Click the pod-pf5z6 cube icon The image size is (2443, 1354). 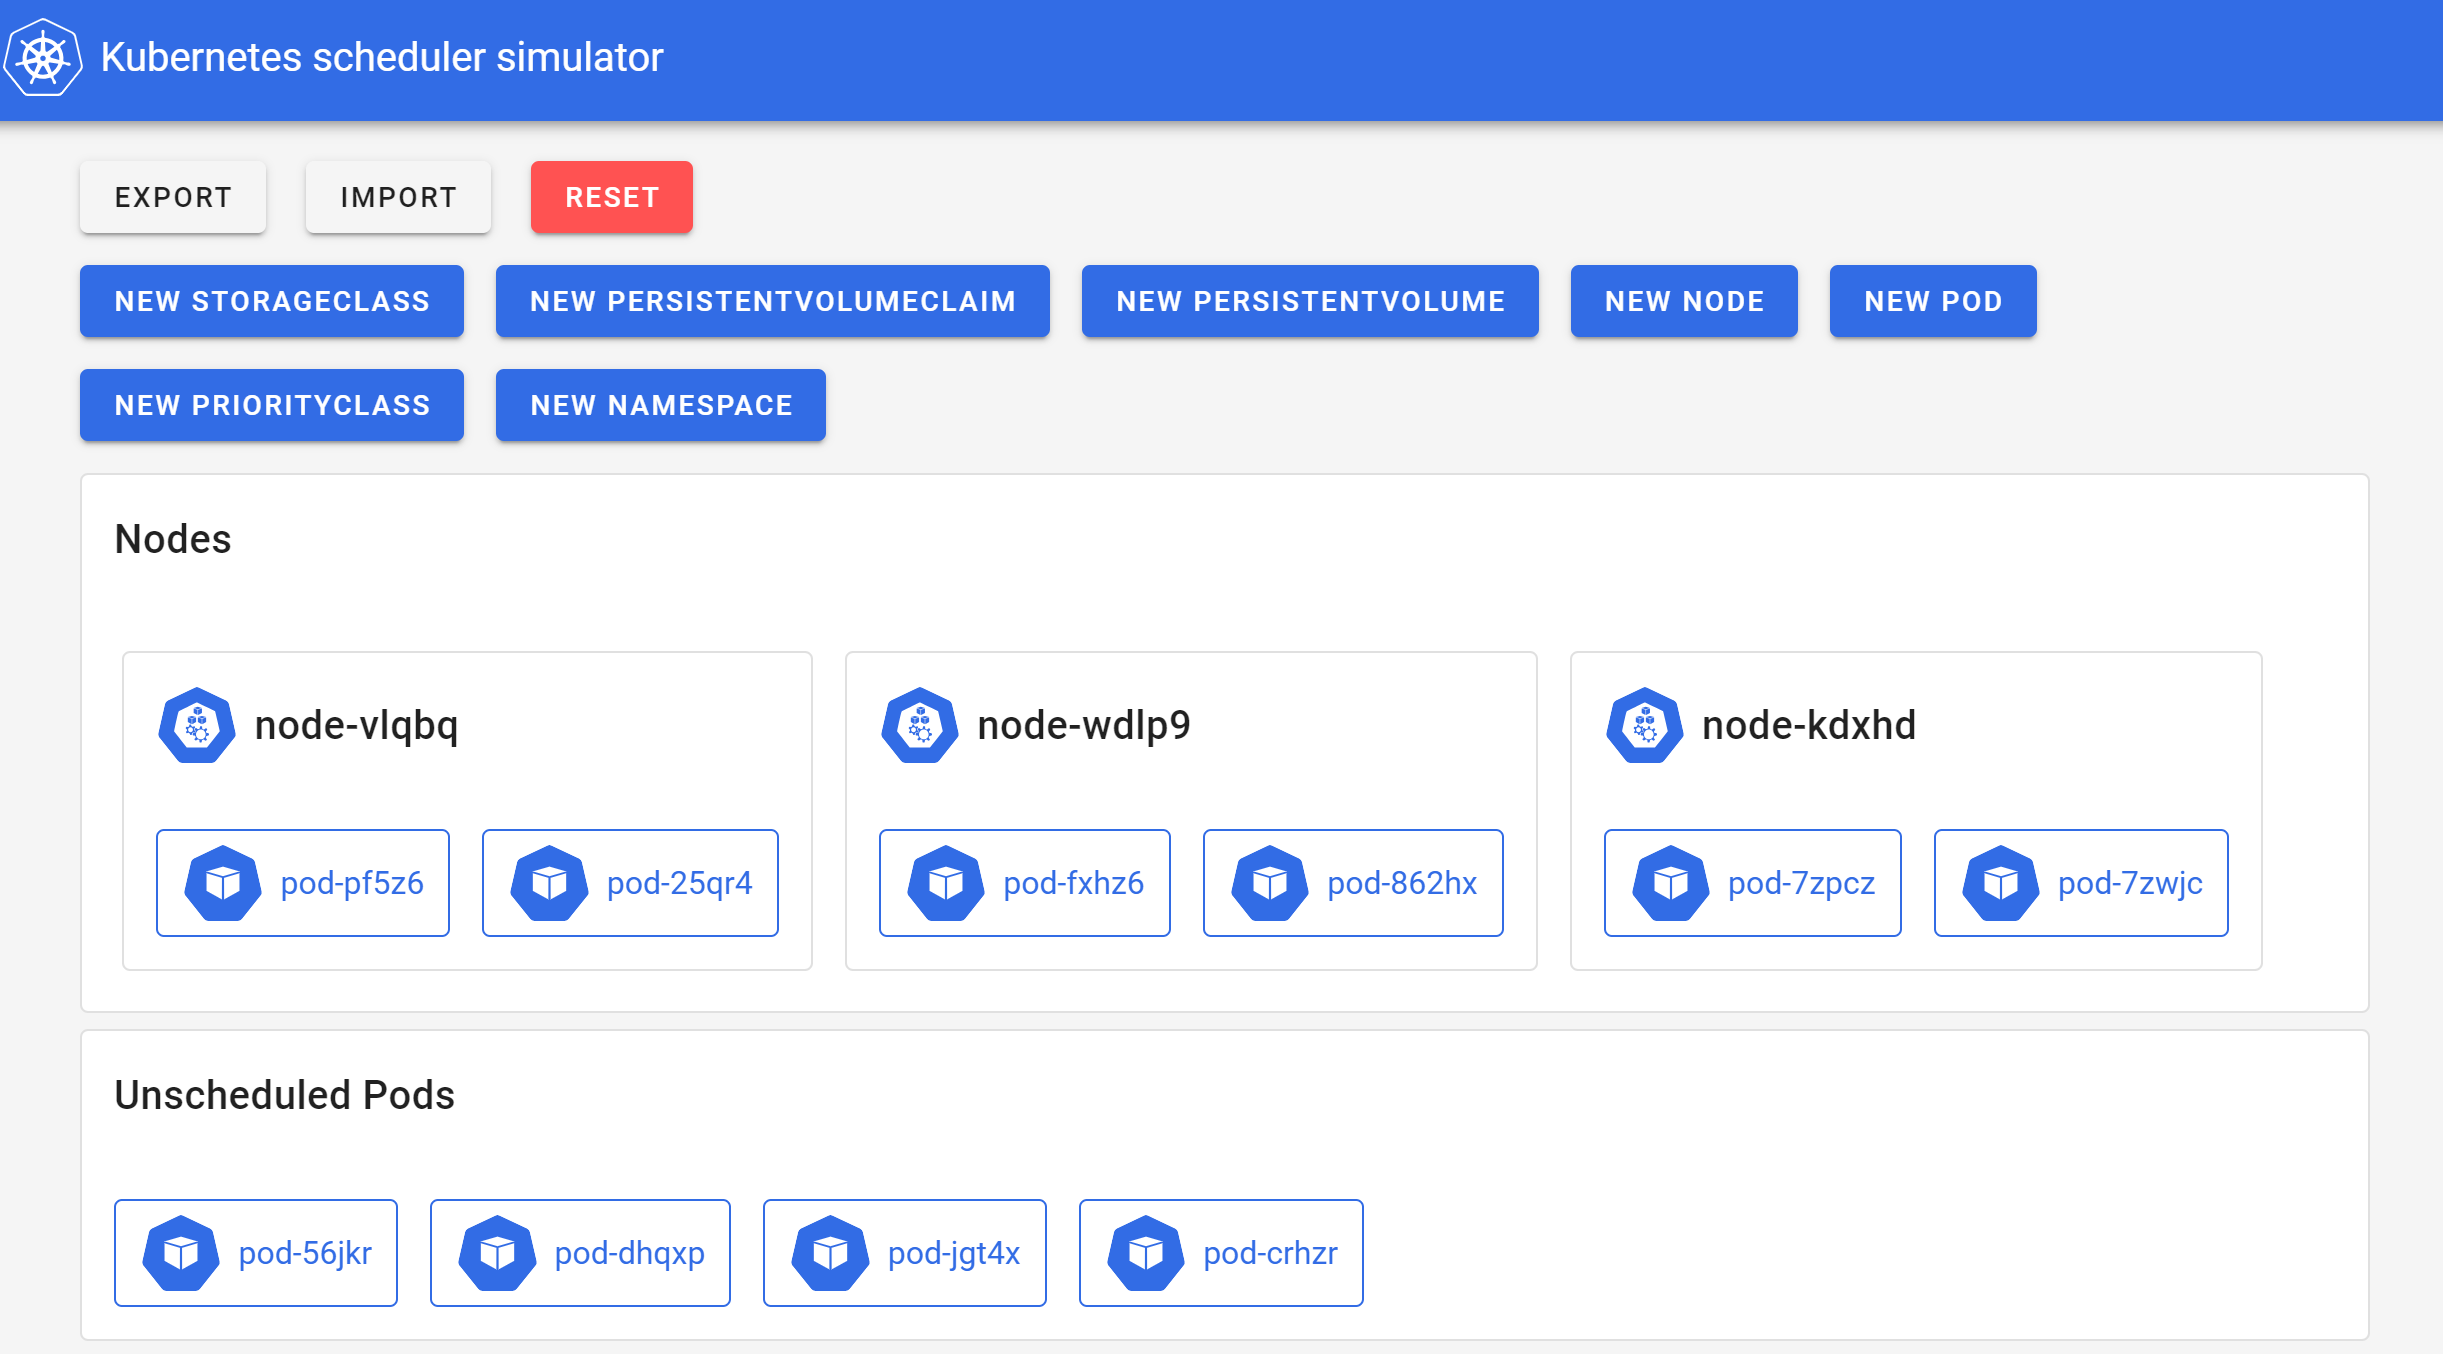223,883
